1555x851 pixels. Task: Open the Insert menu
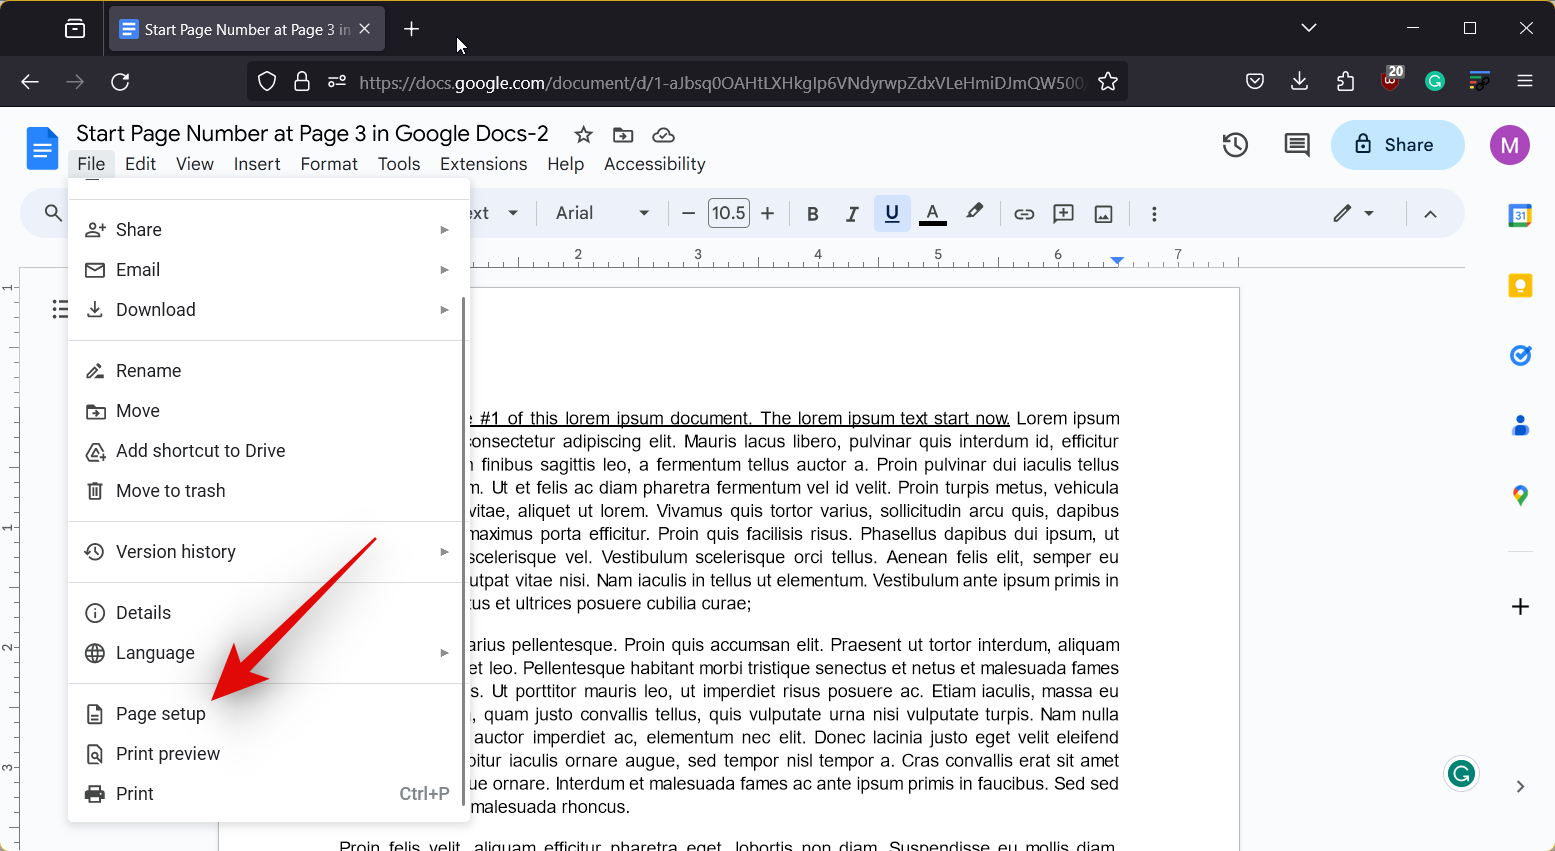coord(257,164)
